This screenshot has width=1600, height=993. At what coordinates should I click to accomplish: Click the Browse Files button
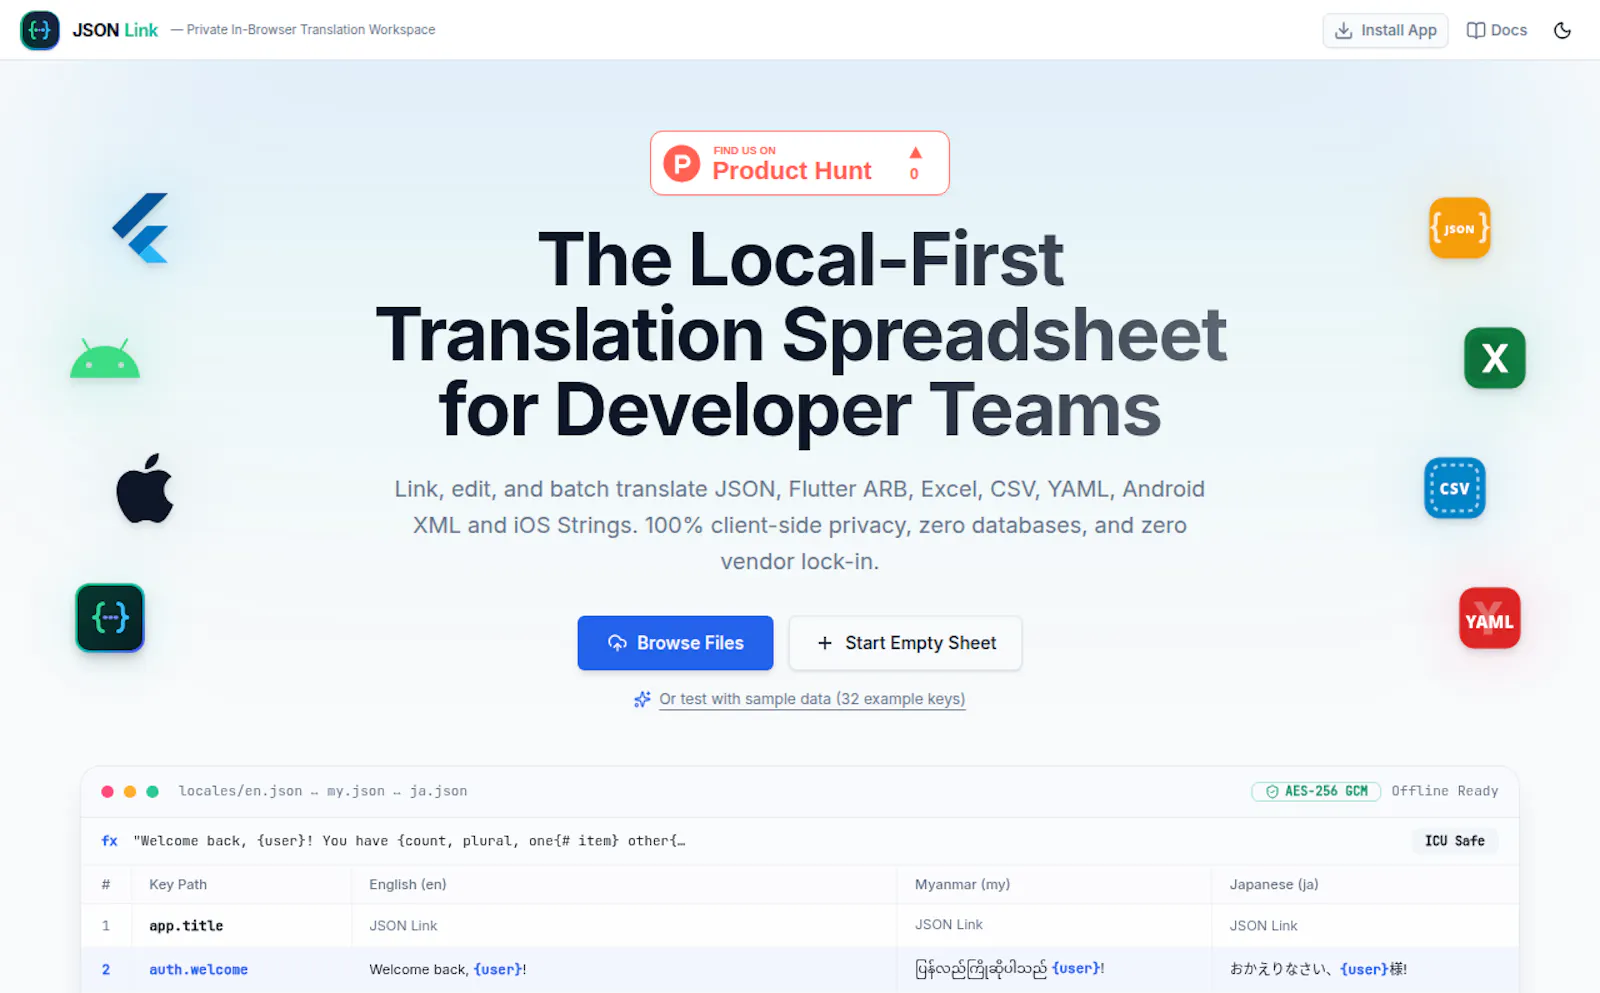click(x=675, y=643)
